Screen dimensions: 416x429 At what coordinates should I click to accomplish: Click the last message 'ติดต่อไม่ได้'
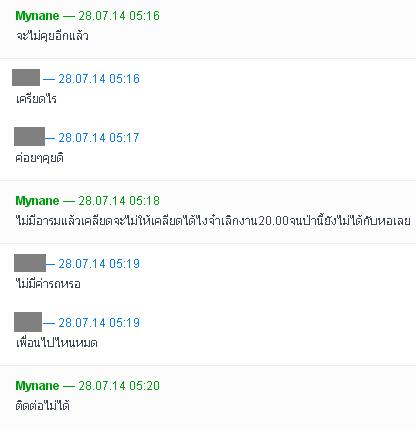(x=42, y=406)
